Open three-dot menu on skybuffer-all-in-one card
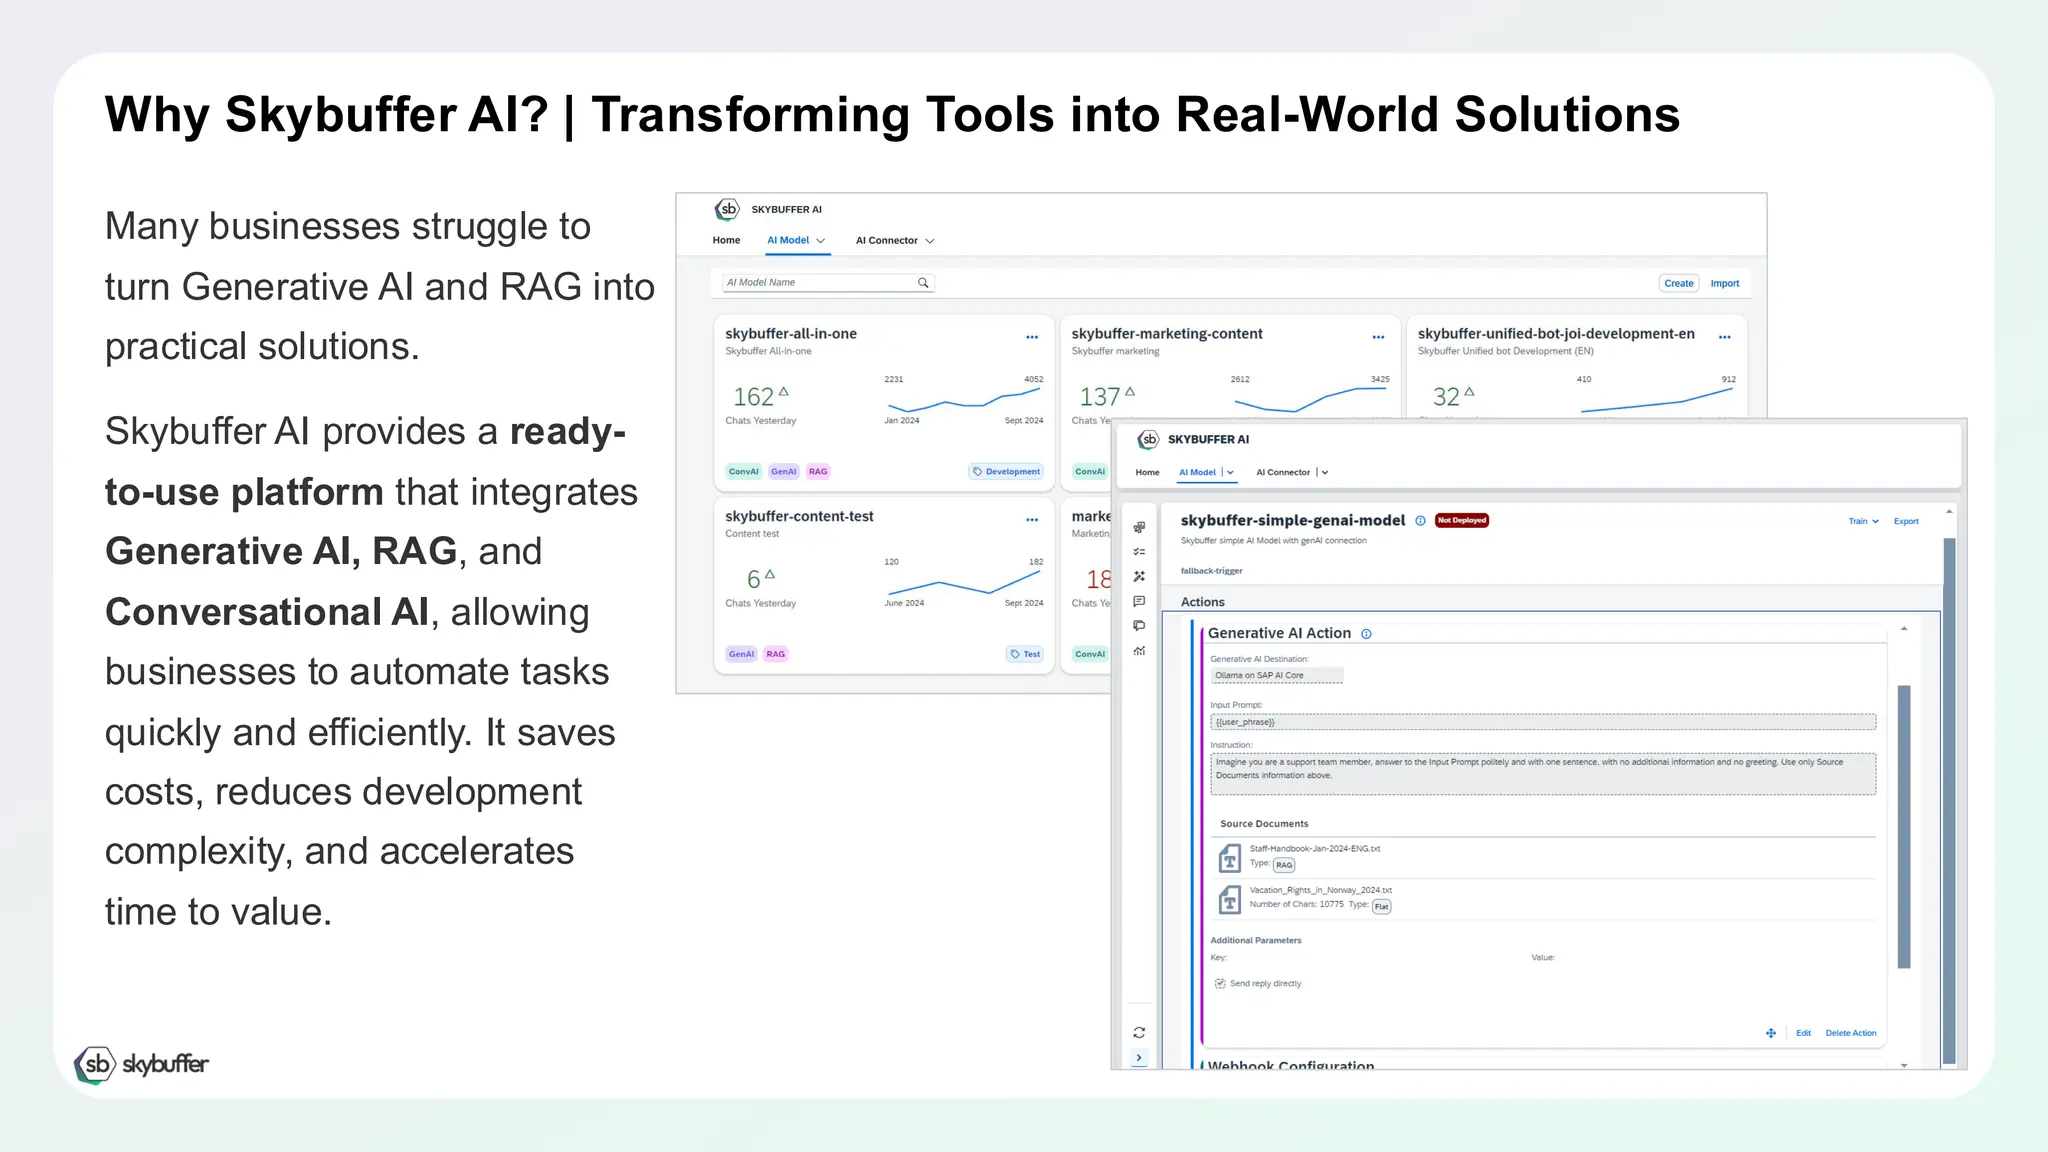The image size is (2048, 1152). [1032, 337]
